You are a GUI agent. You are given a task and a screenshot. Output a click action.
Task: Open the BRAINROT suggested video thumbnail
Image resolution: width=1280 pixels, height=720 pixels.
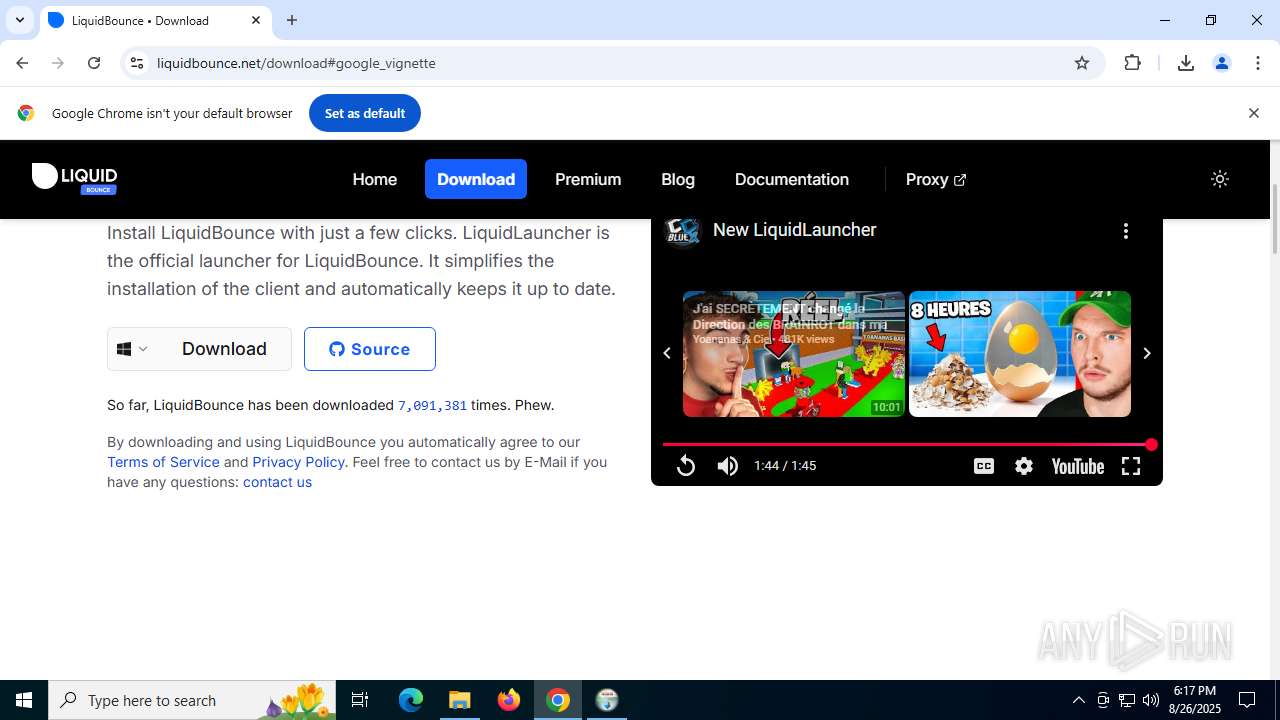794,354
